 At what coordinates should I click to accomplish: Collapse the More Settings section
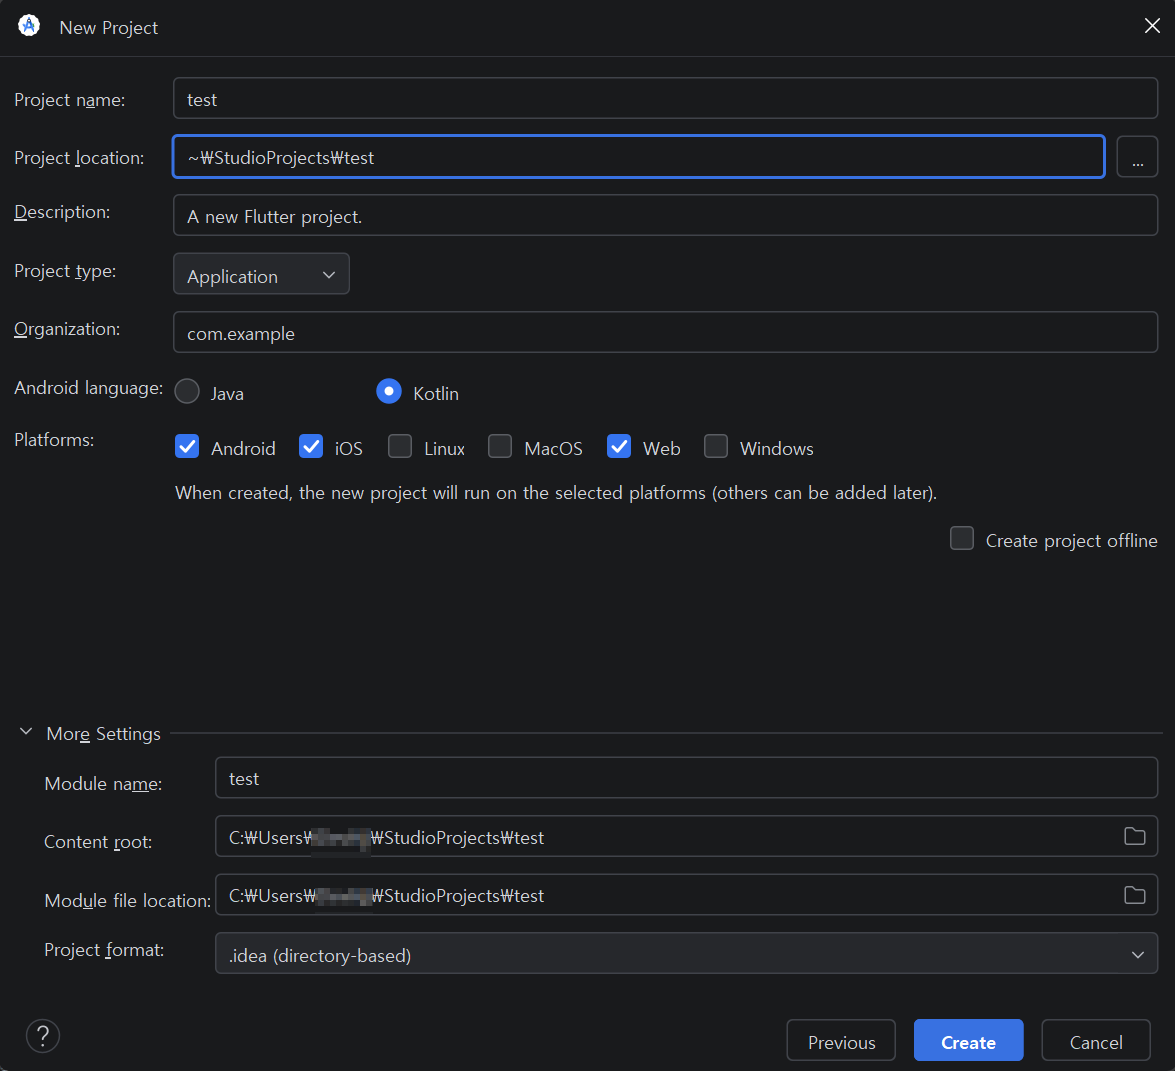click(x=26, y=732)
